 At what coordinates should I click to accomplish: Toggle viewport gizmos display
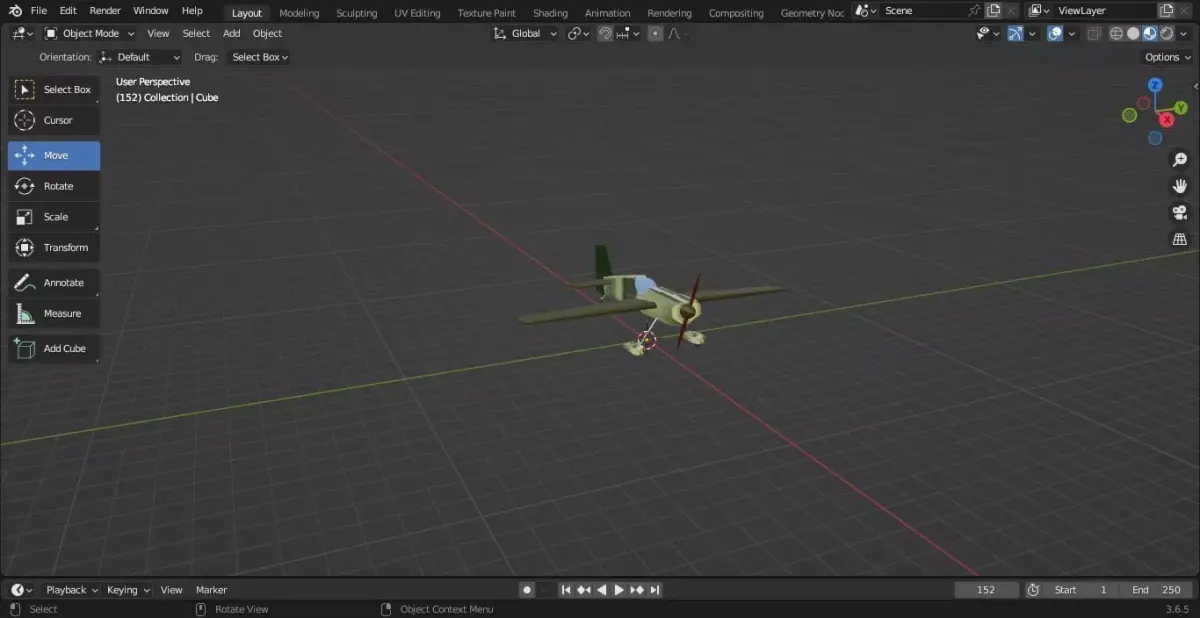1015,33
